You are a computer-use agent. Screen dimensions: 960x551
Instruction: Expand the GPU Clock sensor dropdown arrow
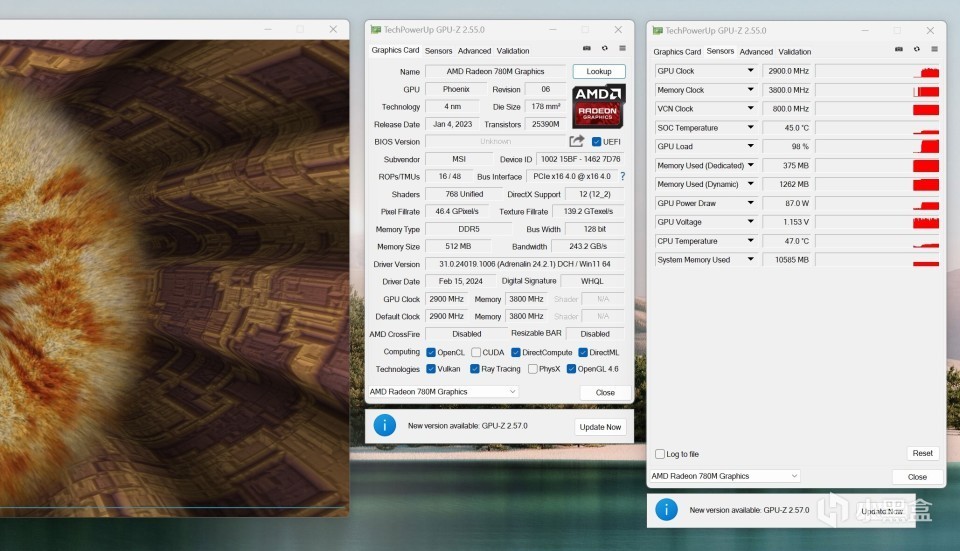[750, 71]
